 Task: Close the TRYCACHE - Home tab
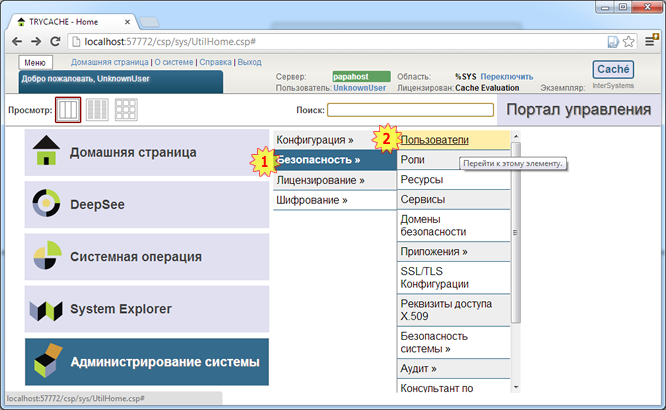coord(127,22)
